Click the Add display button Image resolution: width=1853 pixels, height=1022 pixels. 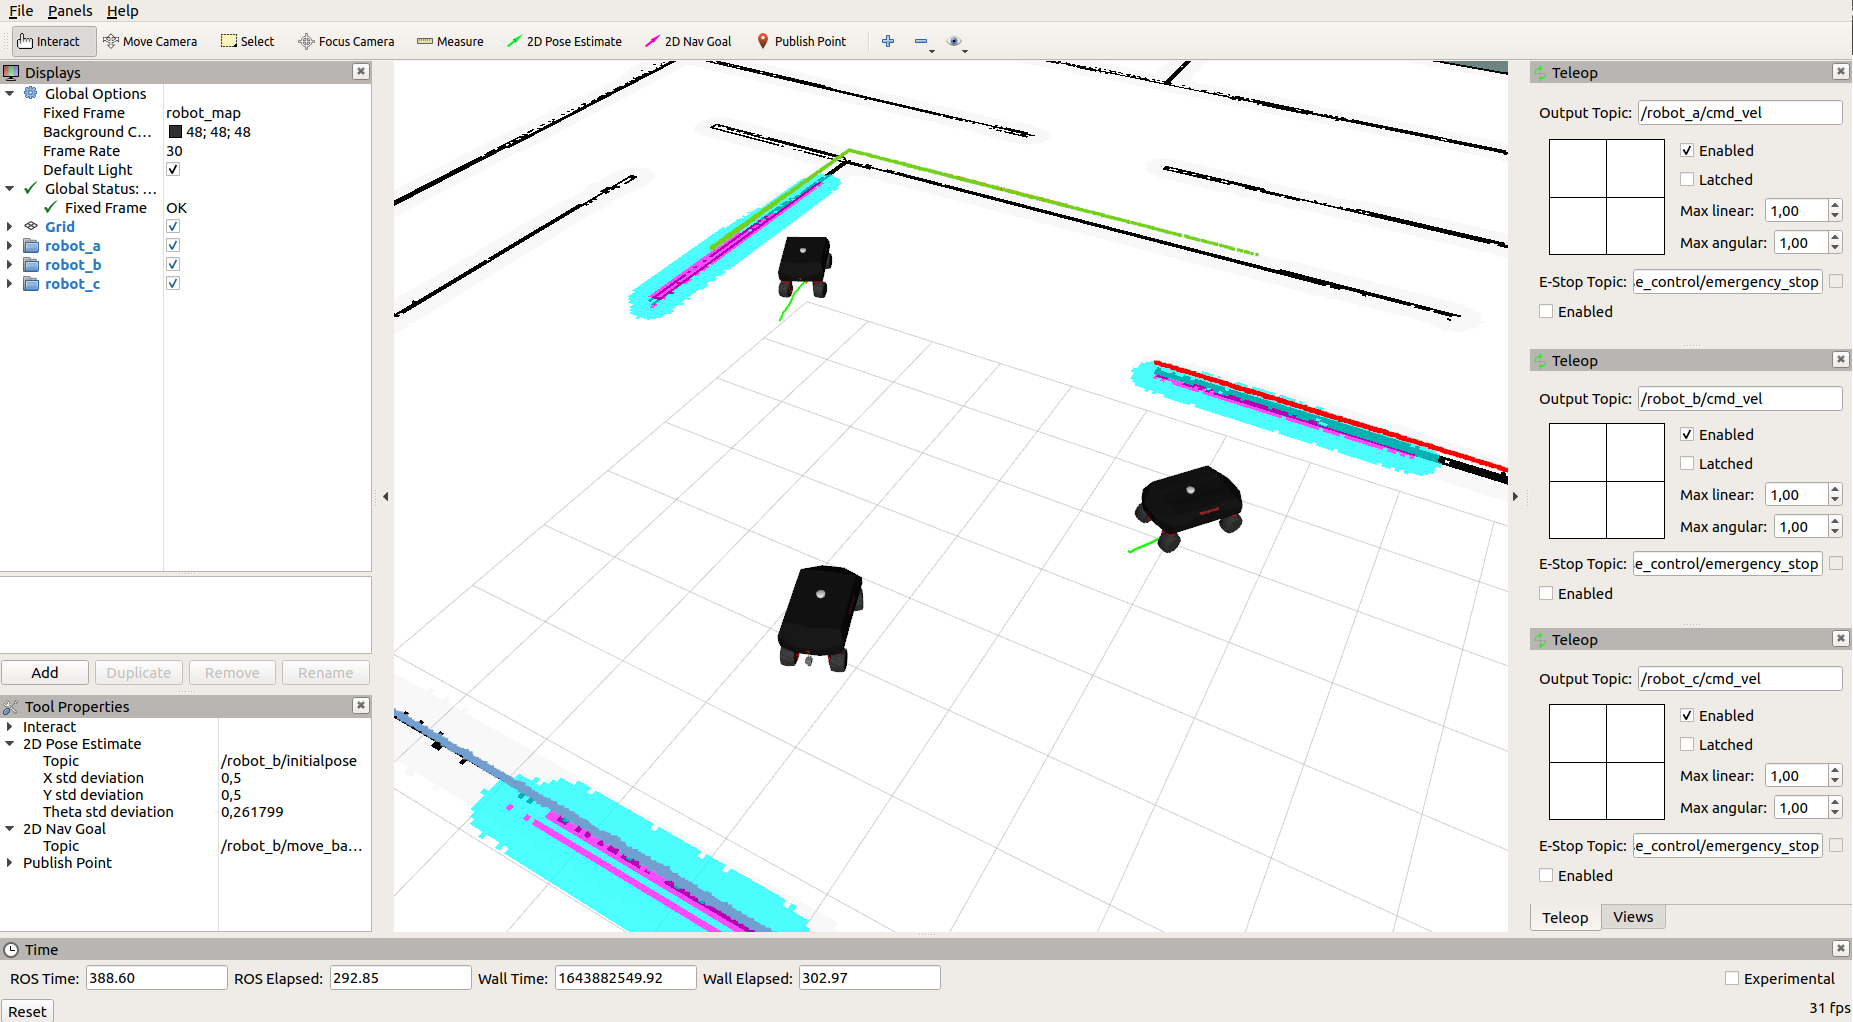coord(45,672)
